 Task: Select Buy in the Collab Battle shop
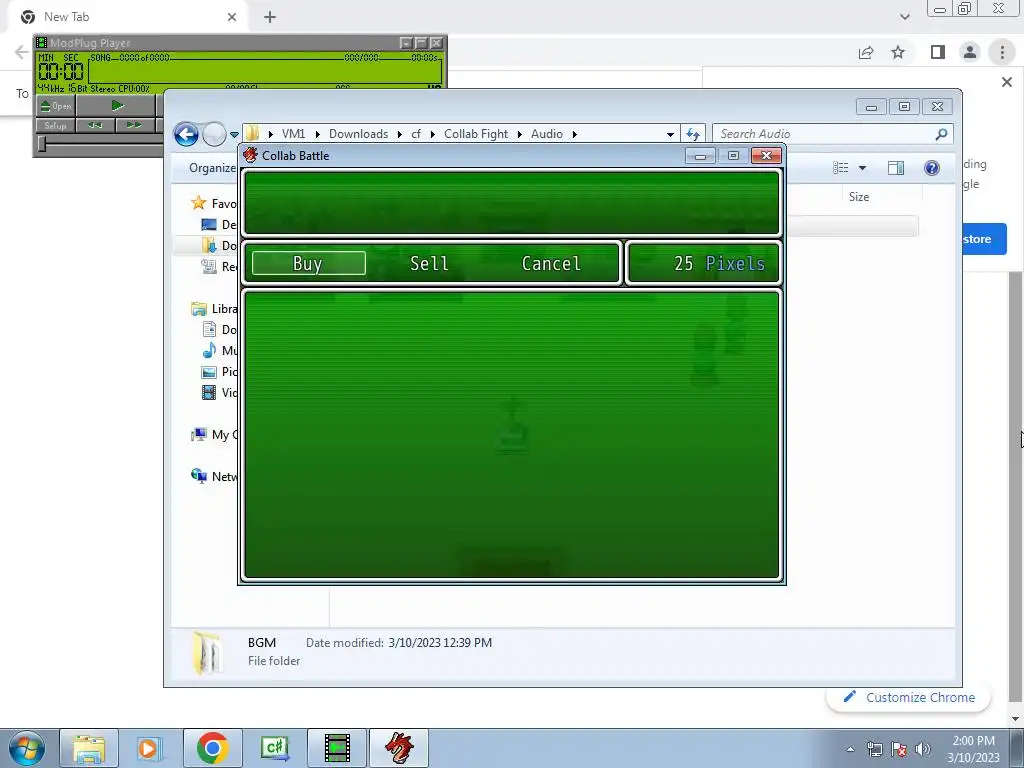pyautogui.click(x=308, y=263)
